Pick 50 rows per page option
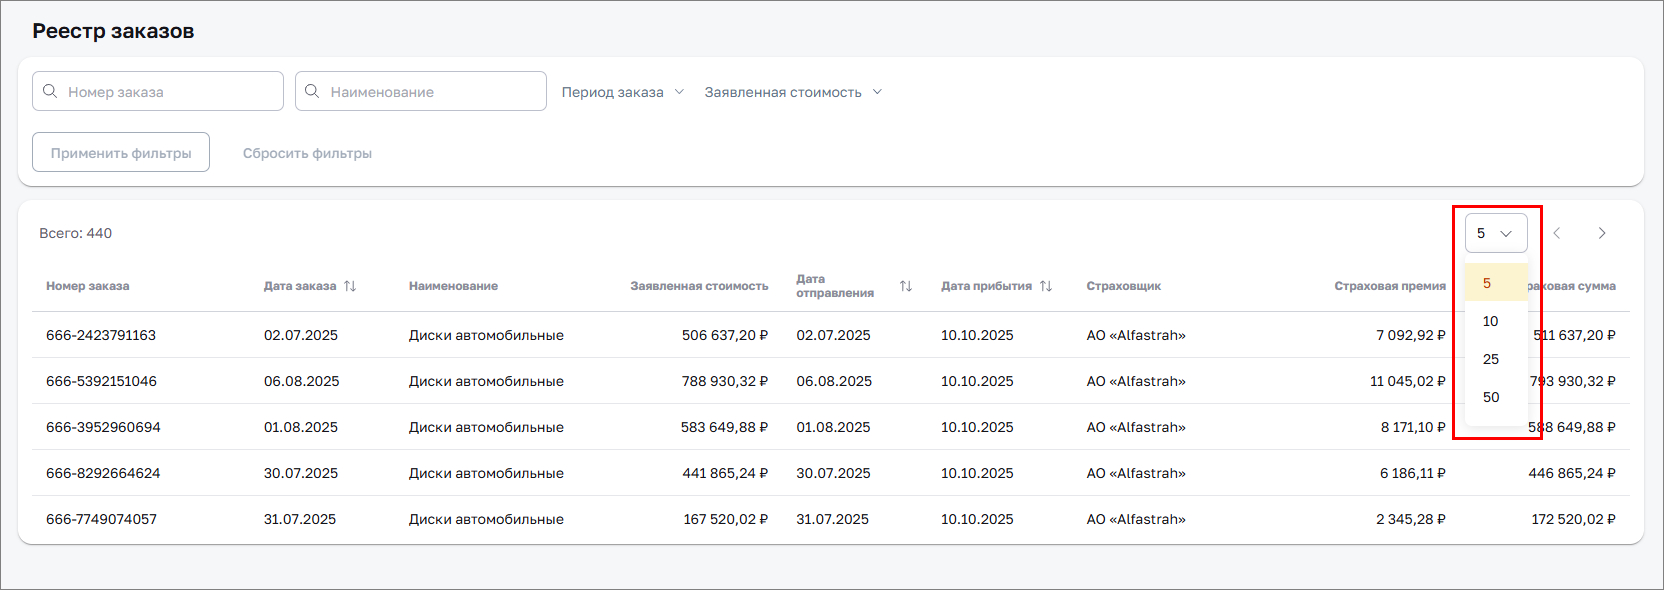 pos(1491,397)
